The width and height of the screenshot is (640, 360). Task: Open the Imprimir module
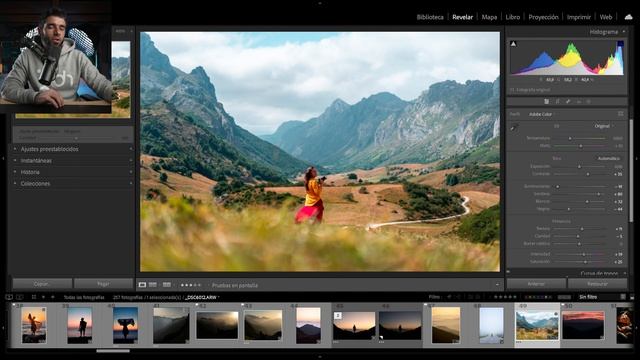(x=579, y=17)
